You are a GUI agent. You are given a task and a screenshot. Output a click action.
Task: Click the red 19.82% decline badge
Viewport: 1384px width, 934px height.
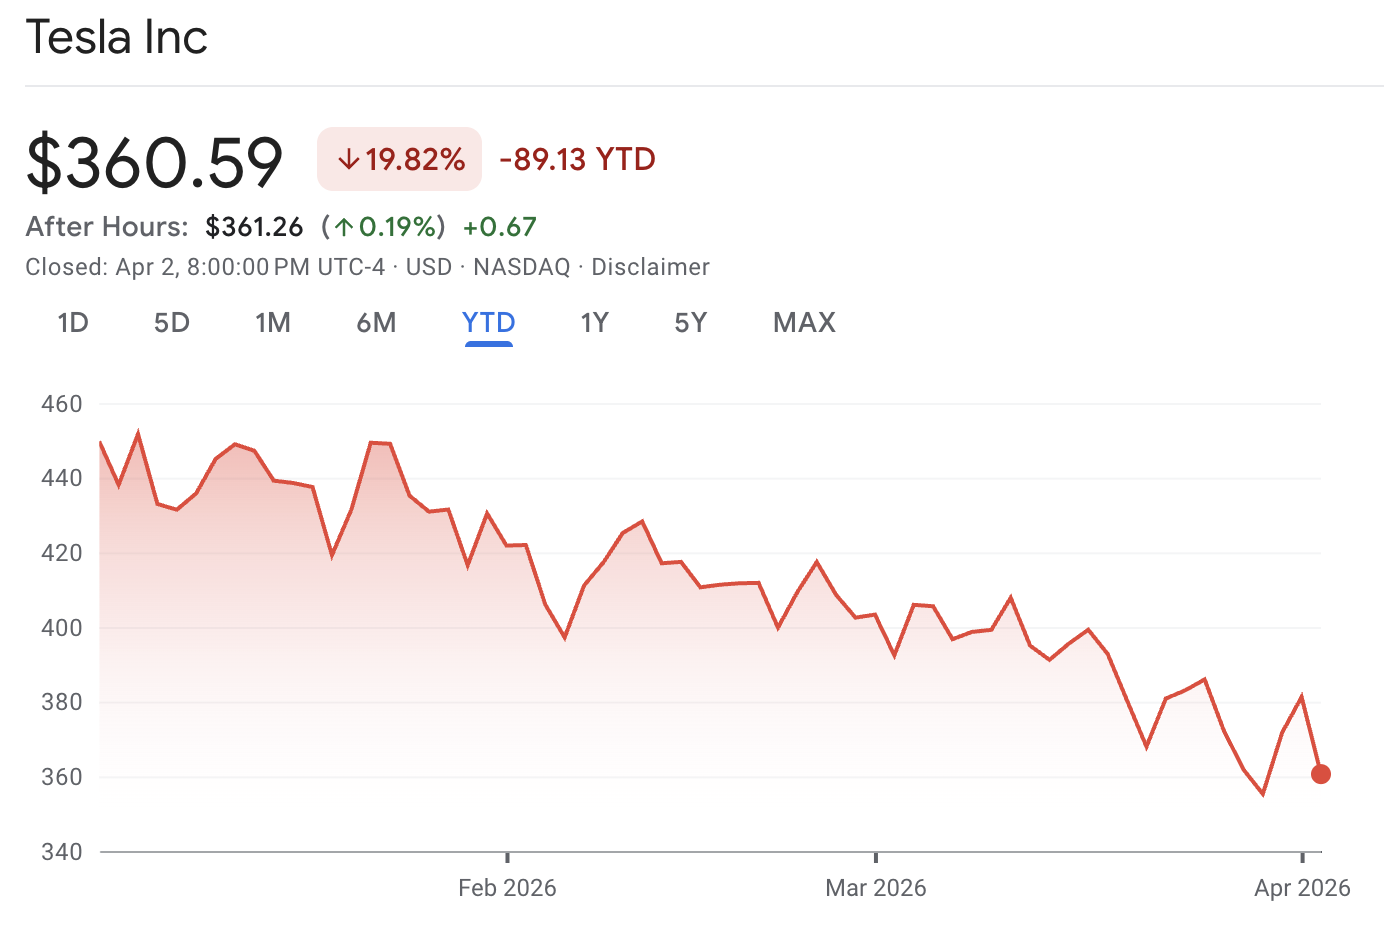[399, 158]
